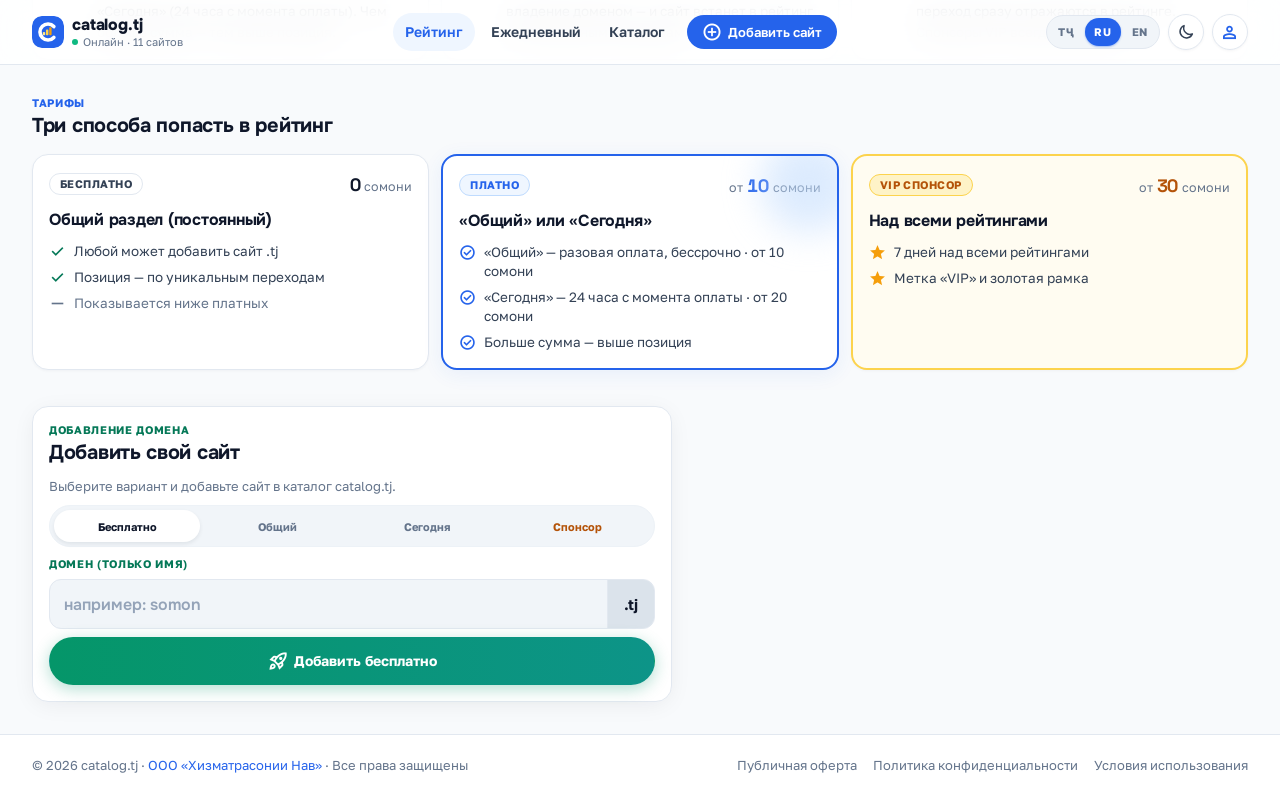Click the Общий раздел (постоянный) heading
Screen dimensions: 1280x800
(160, 219)
